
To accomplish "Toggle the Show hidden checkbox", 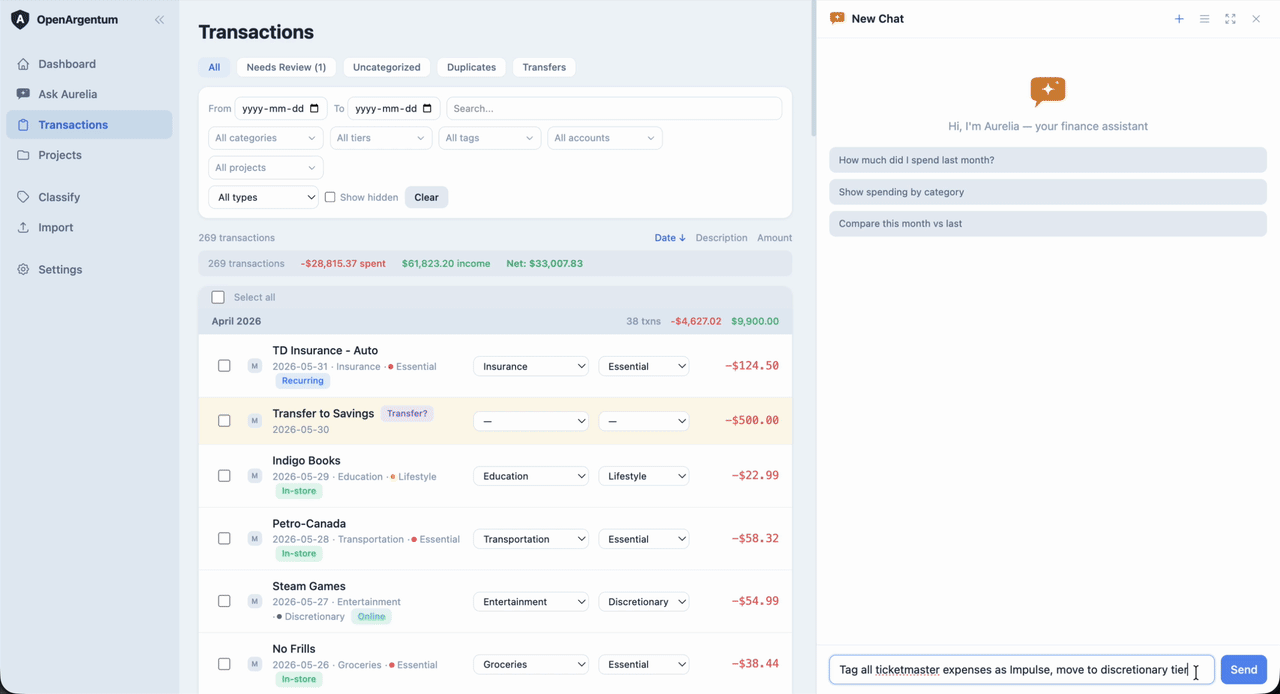I will (x=330, y=197).
